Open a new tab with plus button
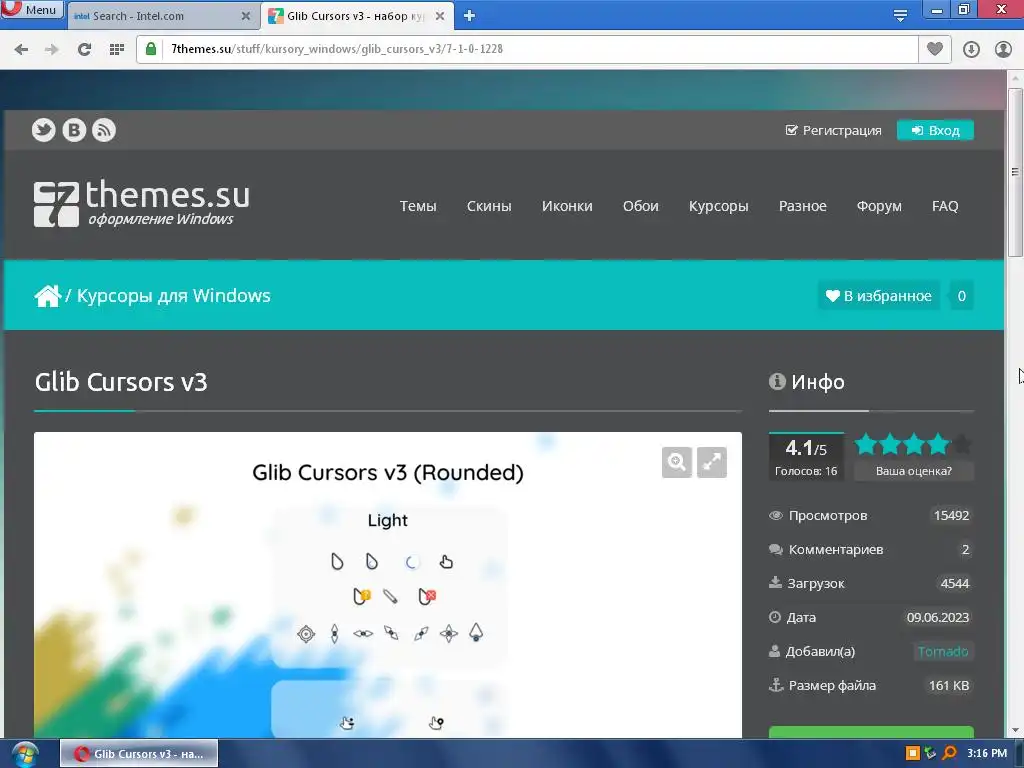The width and height of the screenshot is (1024, 768). [x=469, y=16]
